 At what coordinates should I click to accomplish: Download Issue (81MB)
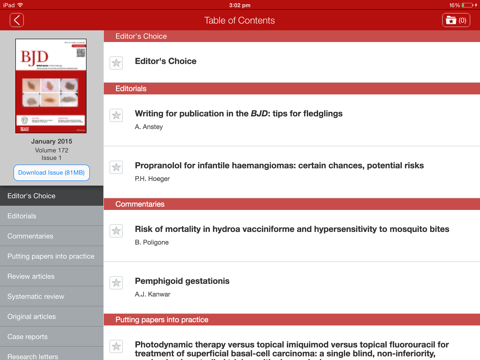coord(51,173)
